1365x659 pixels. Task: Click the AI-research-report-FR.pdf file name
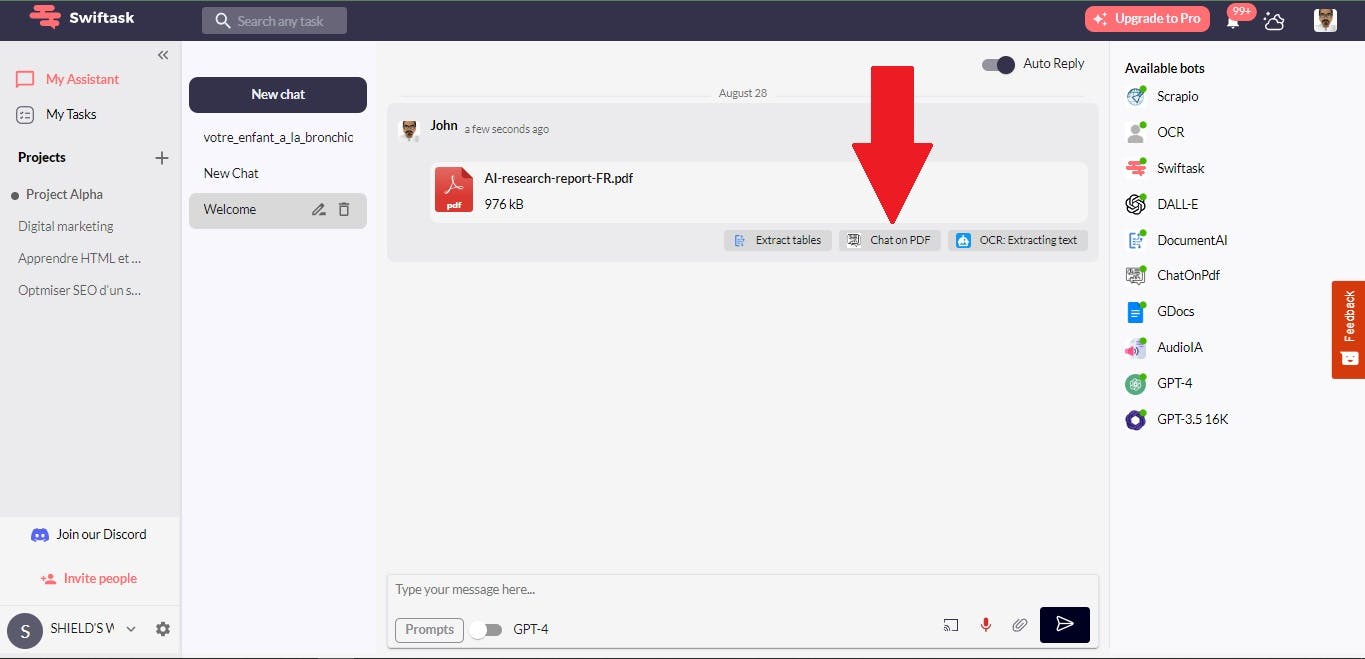[559, 178]
